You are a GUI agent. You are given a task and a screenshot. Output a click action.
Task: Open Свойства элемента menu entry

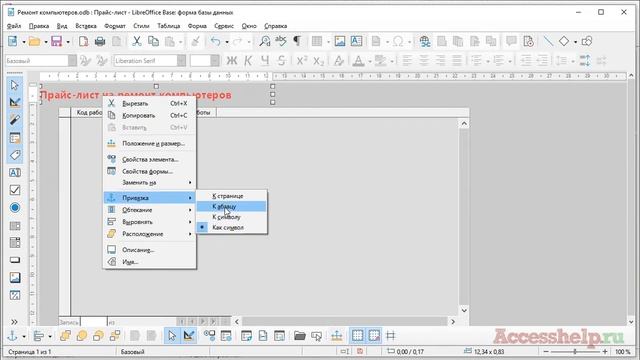click(x=149, y=160)
